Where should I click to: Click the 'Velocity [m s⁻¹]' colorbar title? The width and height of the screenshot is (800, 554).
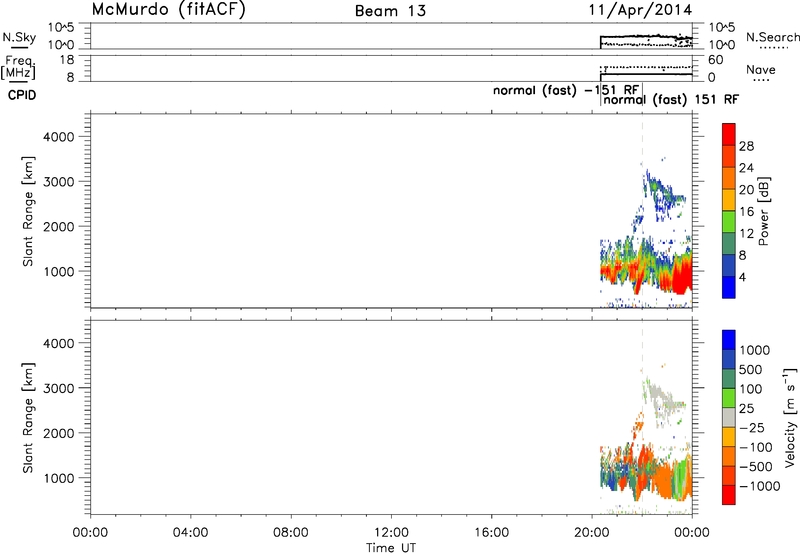point(790,417)
